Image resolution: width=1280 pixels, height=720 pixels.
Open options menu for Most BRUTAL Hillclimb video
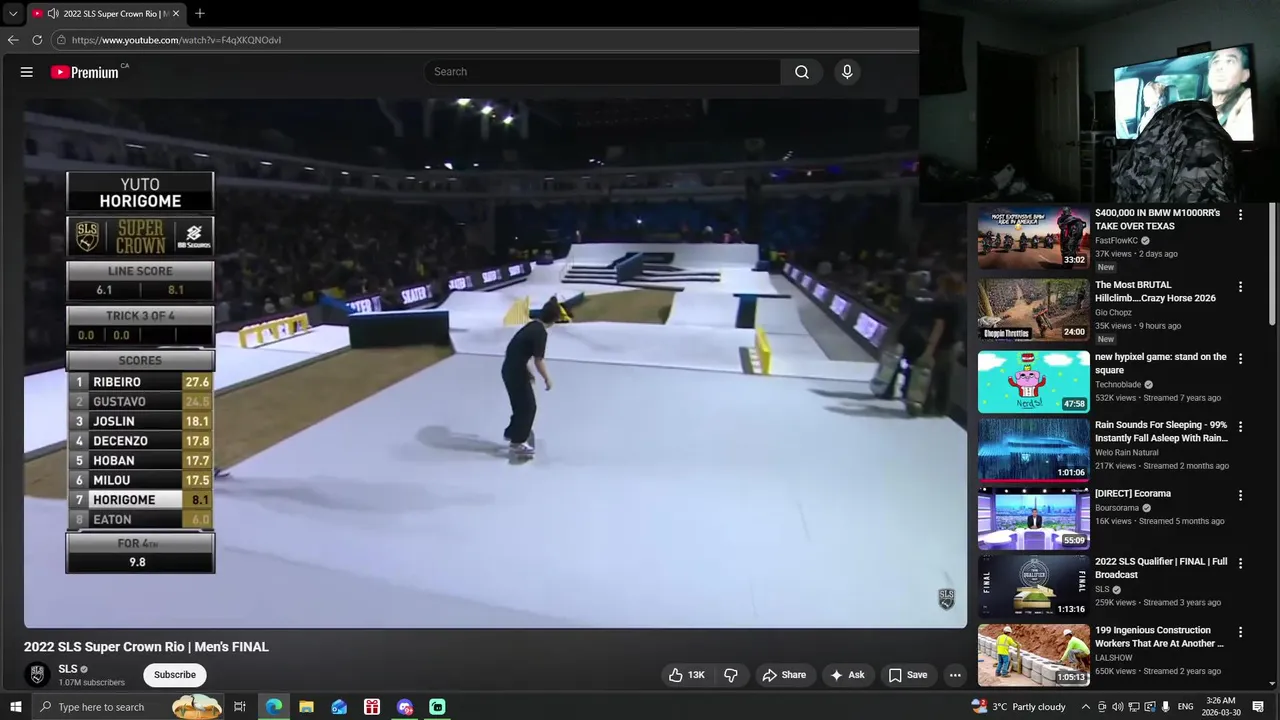point(1240,287)
